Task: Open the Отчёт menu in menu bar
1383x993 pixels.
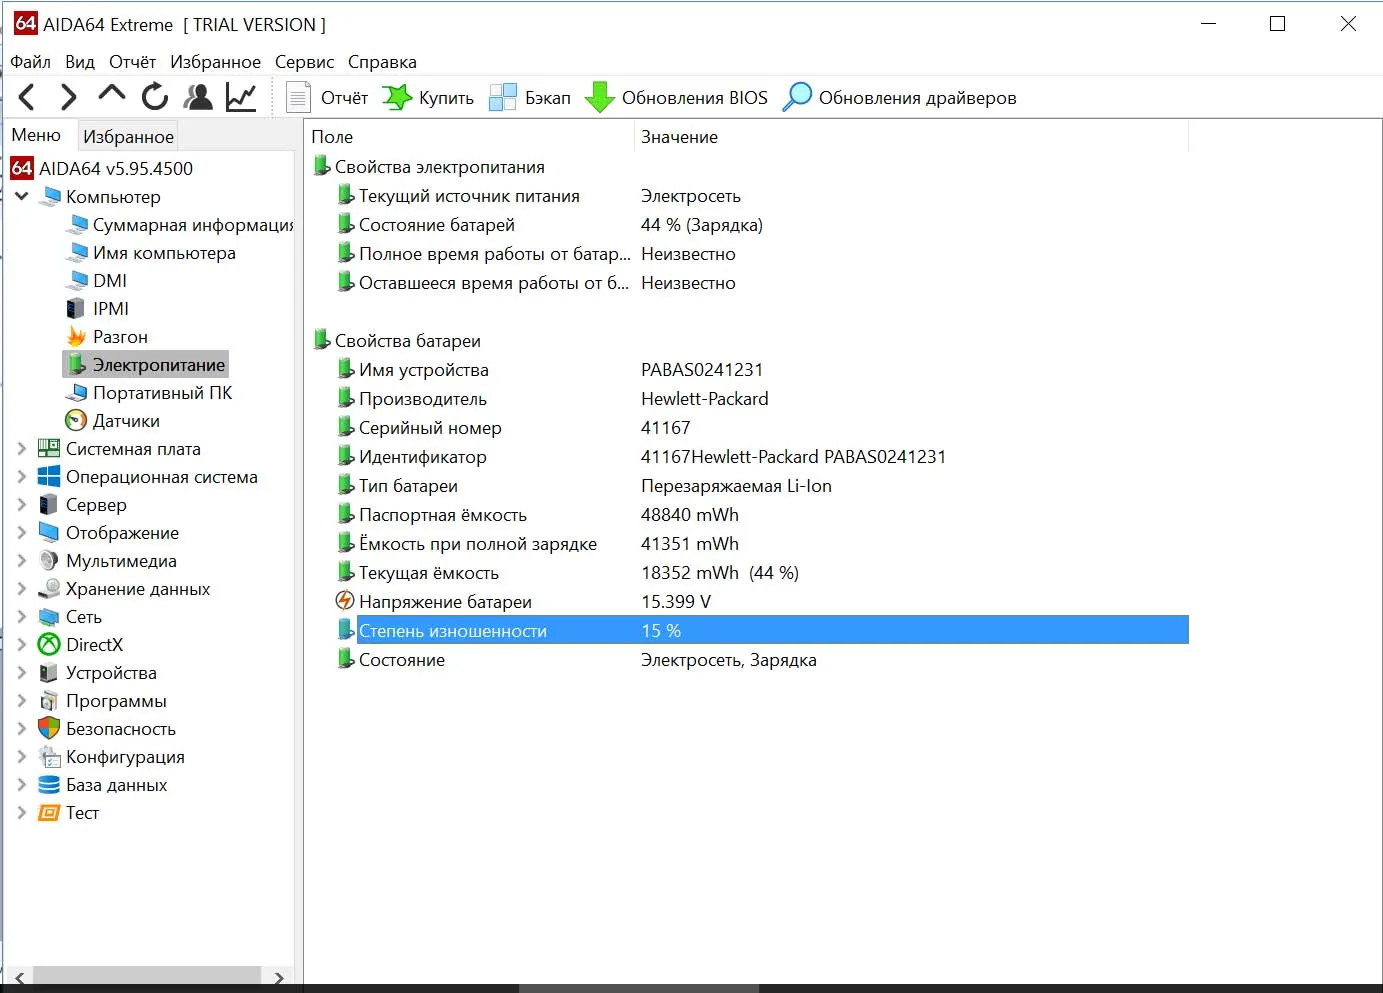Action: (x=132, y=62)
